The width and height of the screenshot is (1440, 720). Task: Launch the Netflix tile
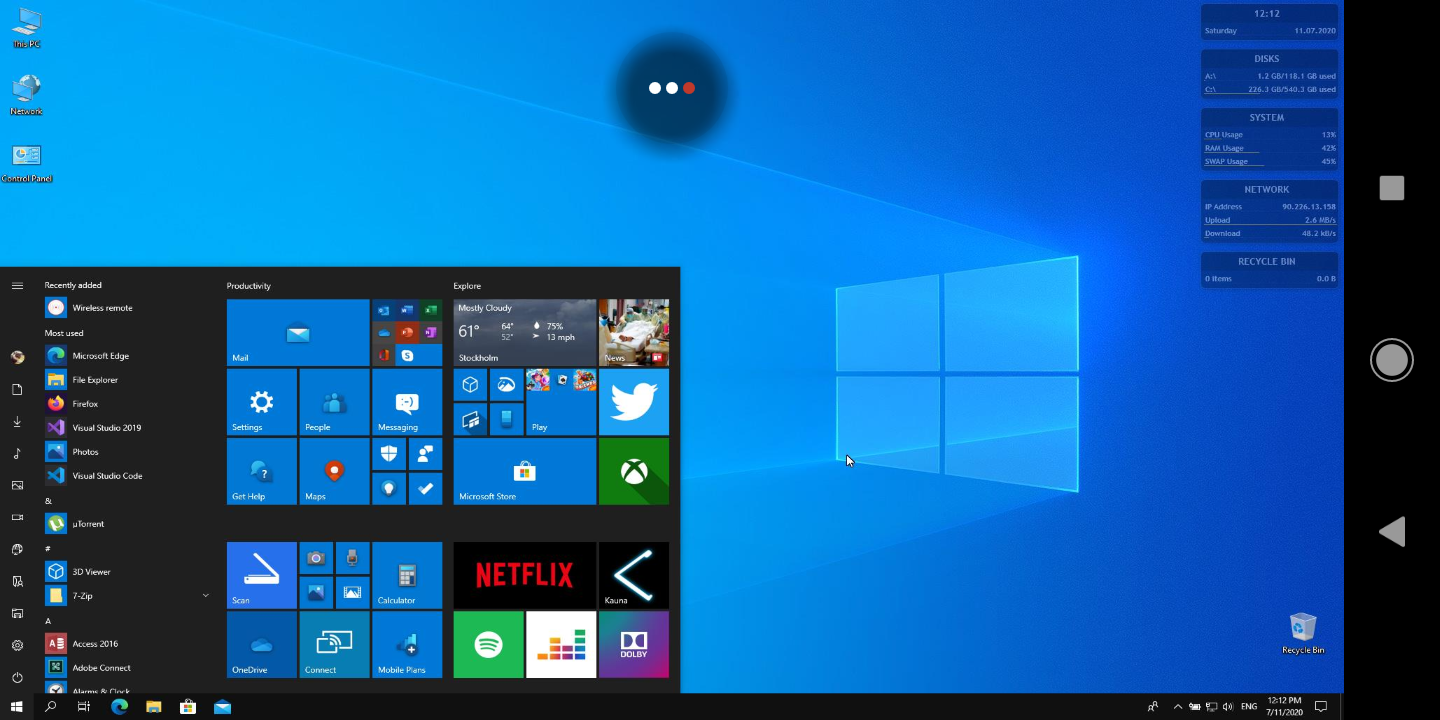point(525,575)
